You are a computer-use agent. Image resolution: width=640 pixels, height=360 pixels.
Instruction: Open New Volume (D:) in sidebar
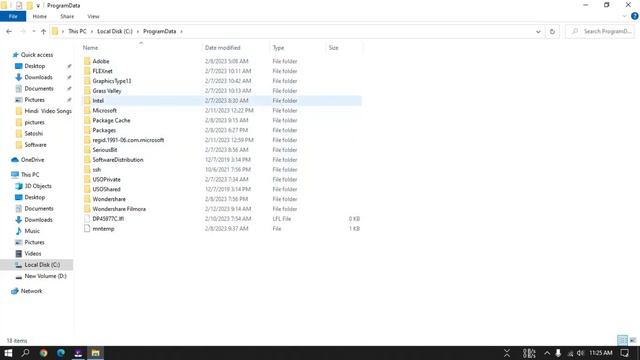click(45, 276)
